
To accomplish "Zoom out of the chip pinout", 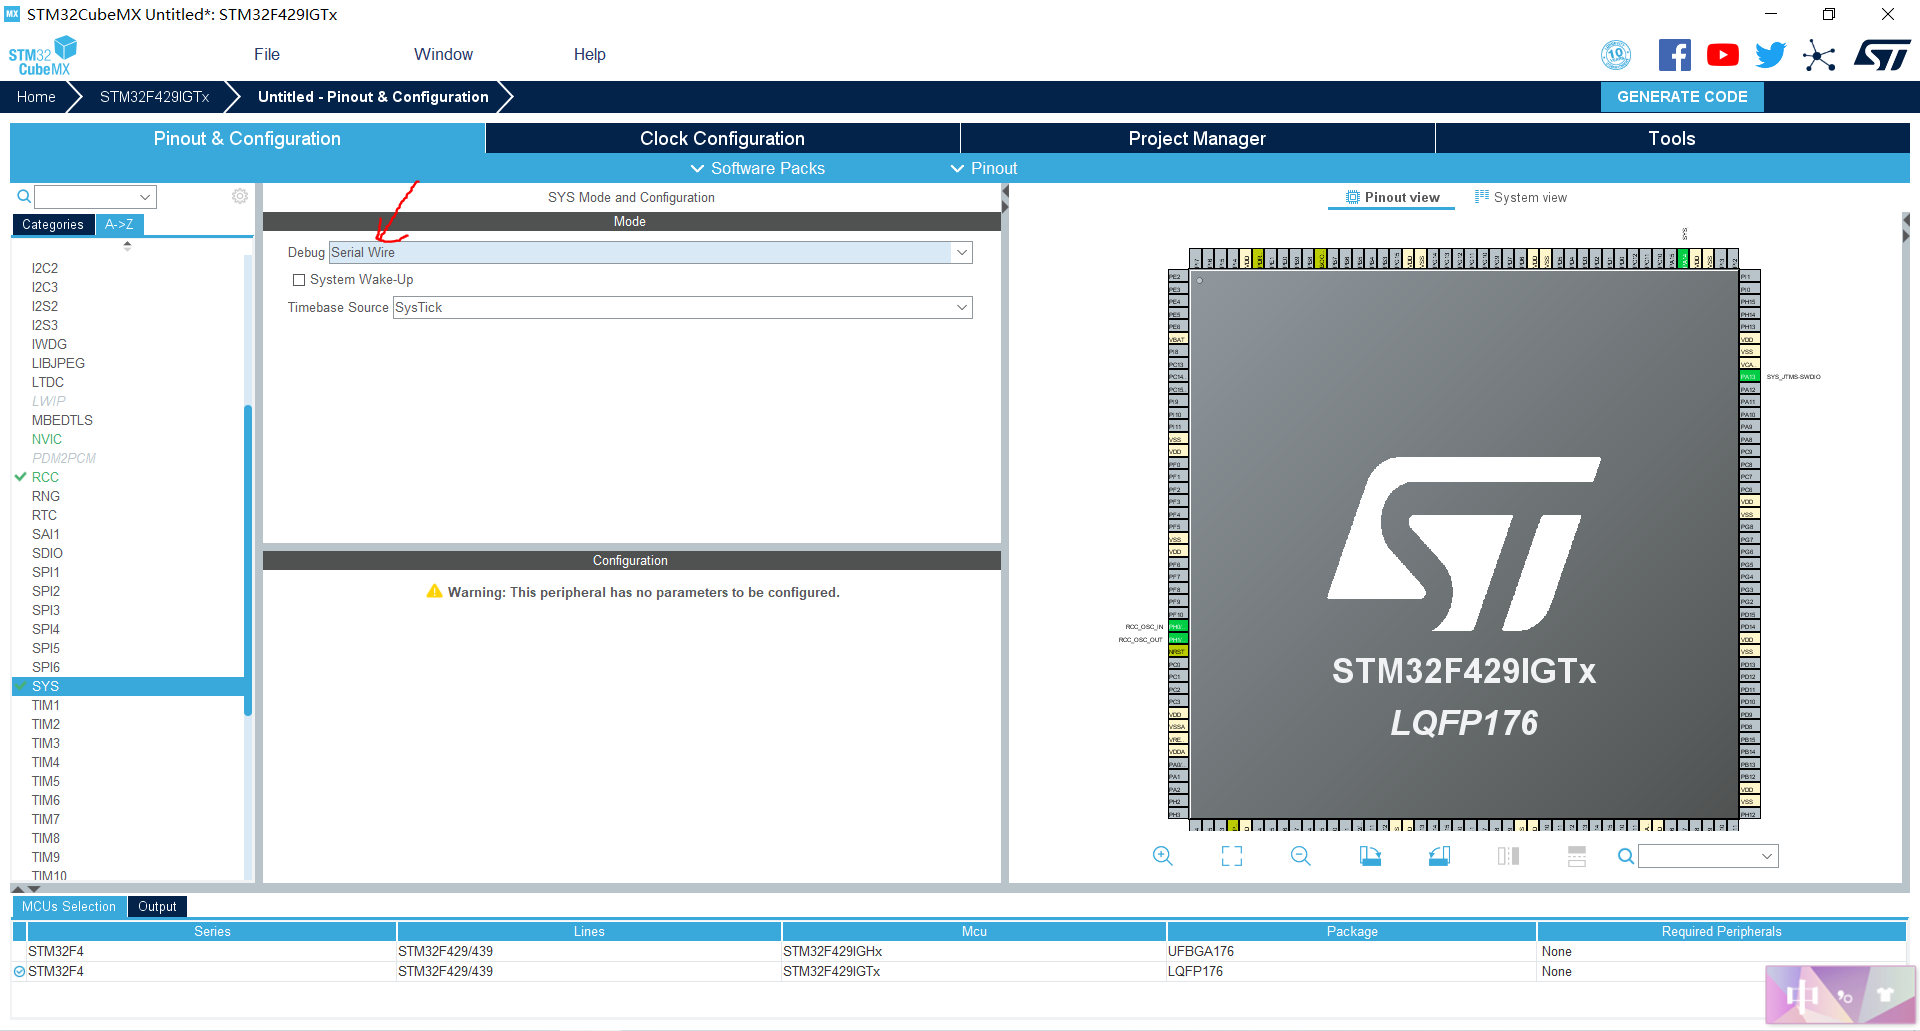I will click(1300, 856).
